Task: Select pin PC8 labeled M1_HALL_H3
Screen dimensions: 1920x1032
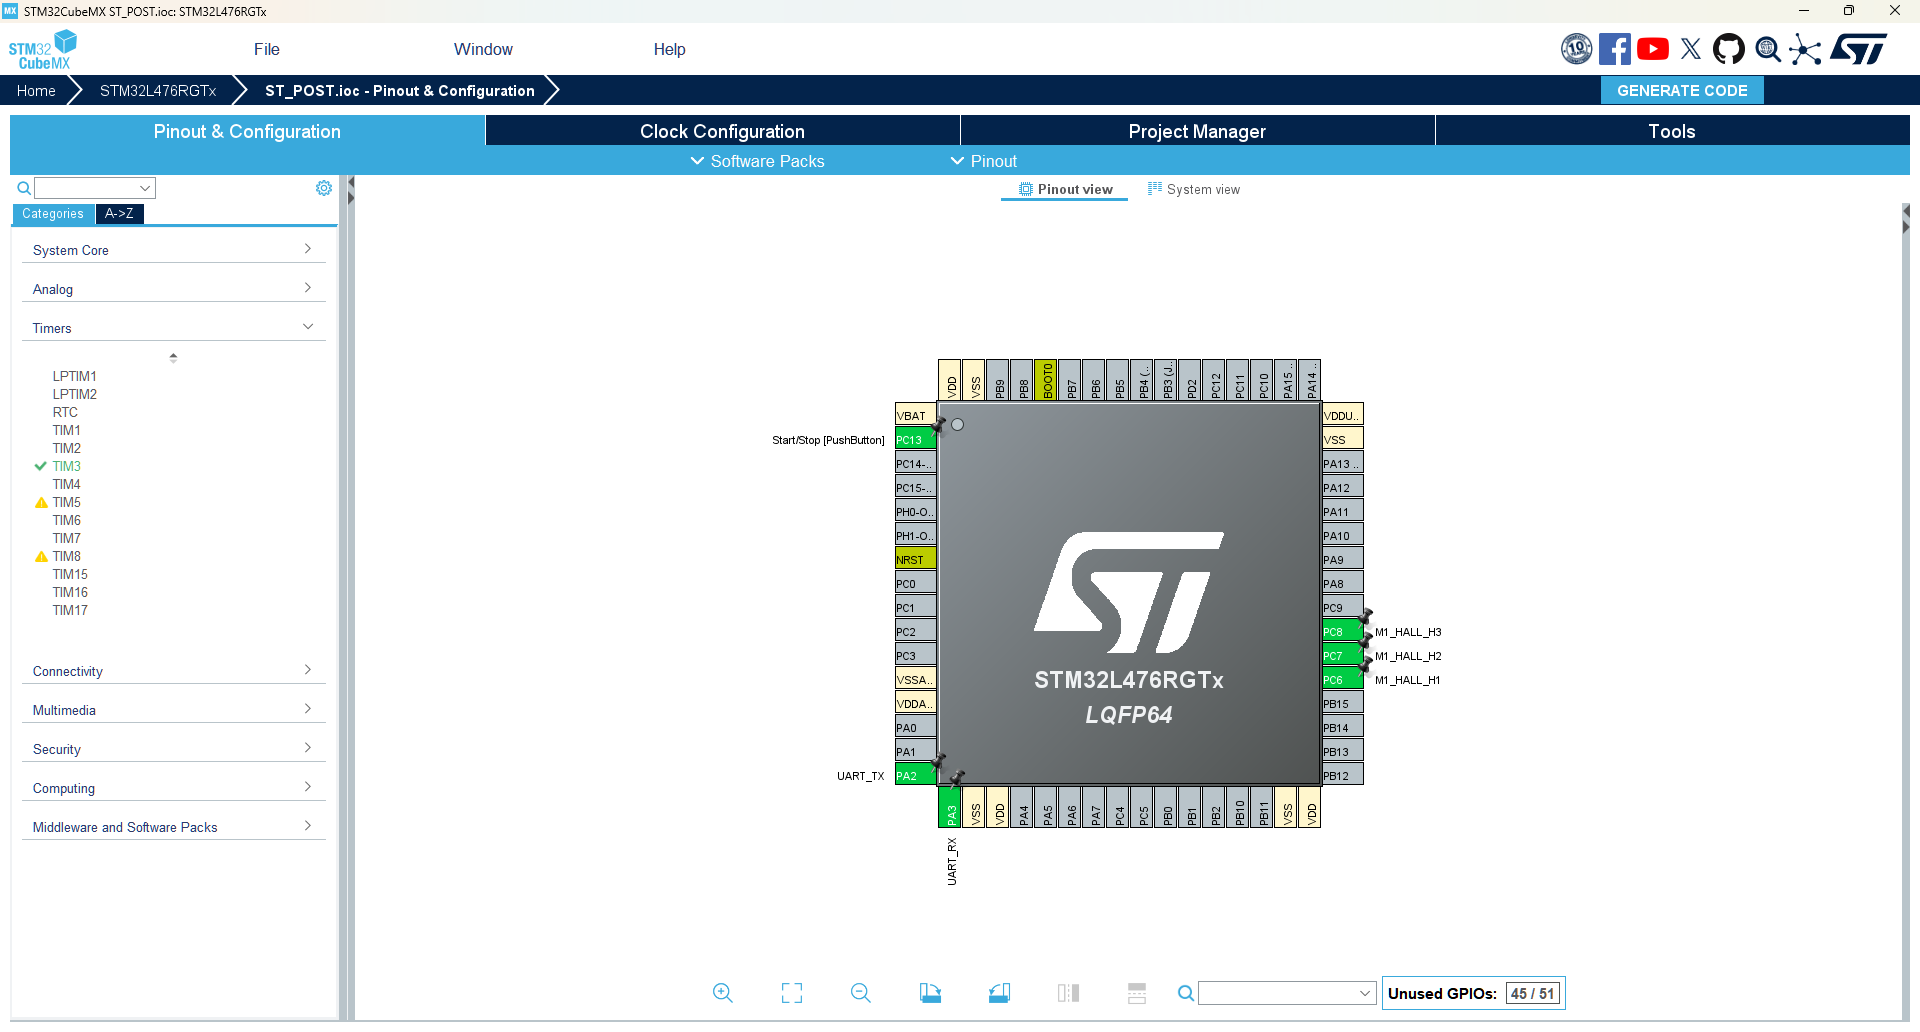Action: (x=1340, y=631)
